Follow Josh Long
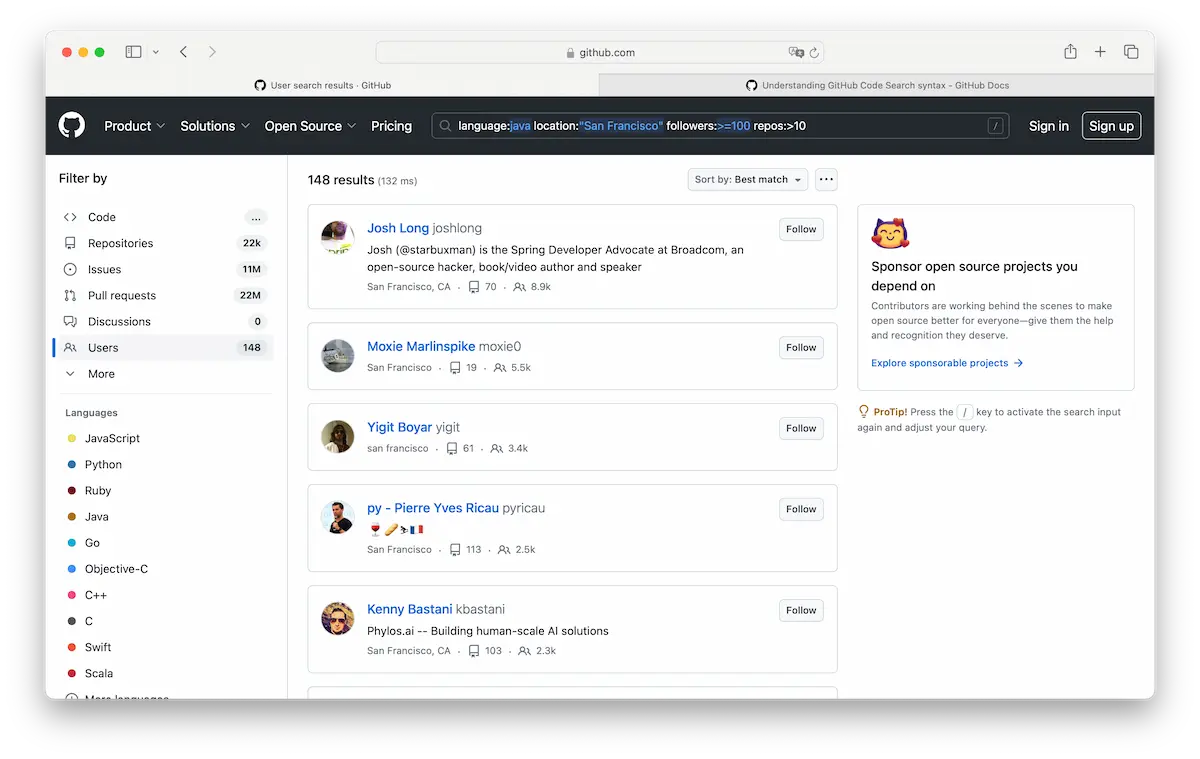This screenshot has height=759, width=1200. (x=800, y=229)
